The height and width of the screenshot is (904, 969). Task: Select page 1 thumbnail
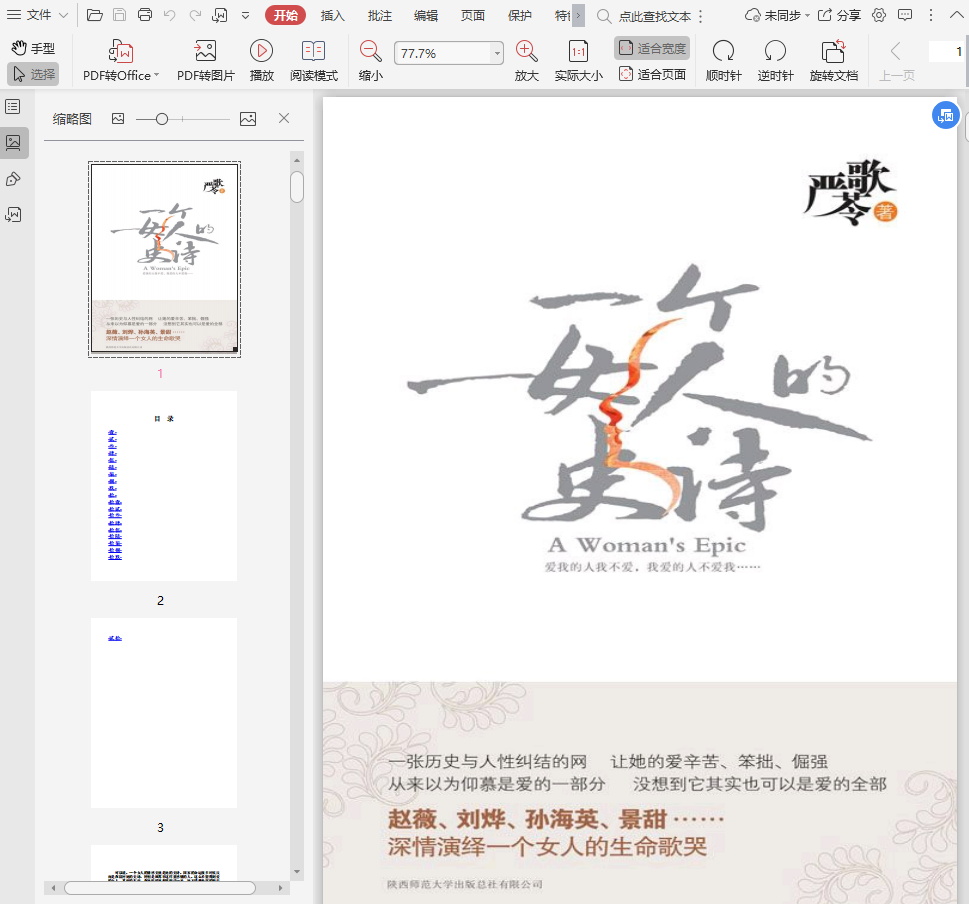click(164, 259)
